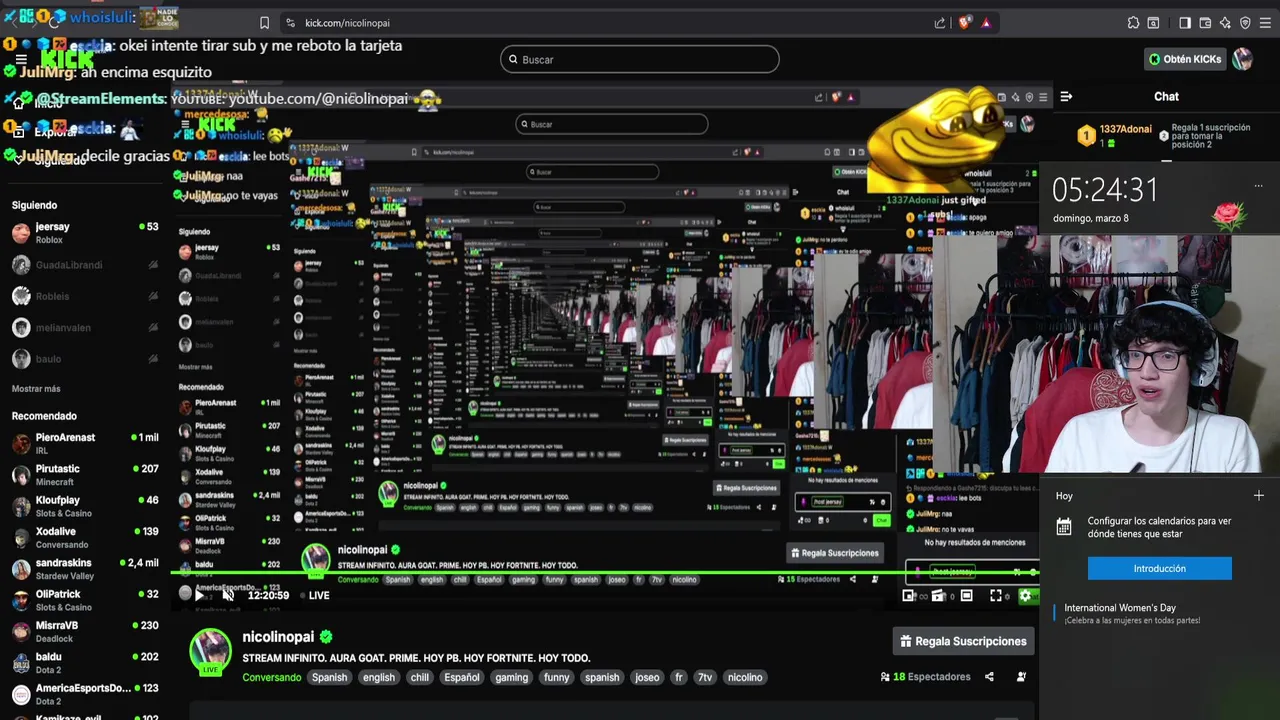
Task: Click the Introducción calendar button
Action: (x=1159, y=568)
